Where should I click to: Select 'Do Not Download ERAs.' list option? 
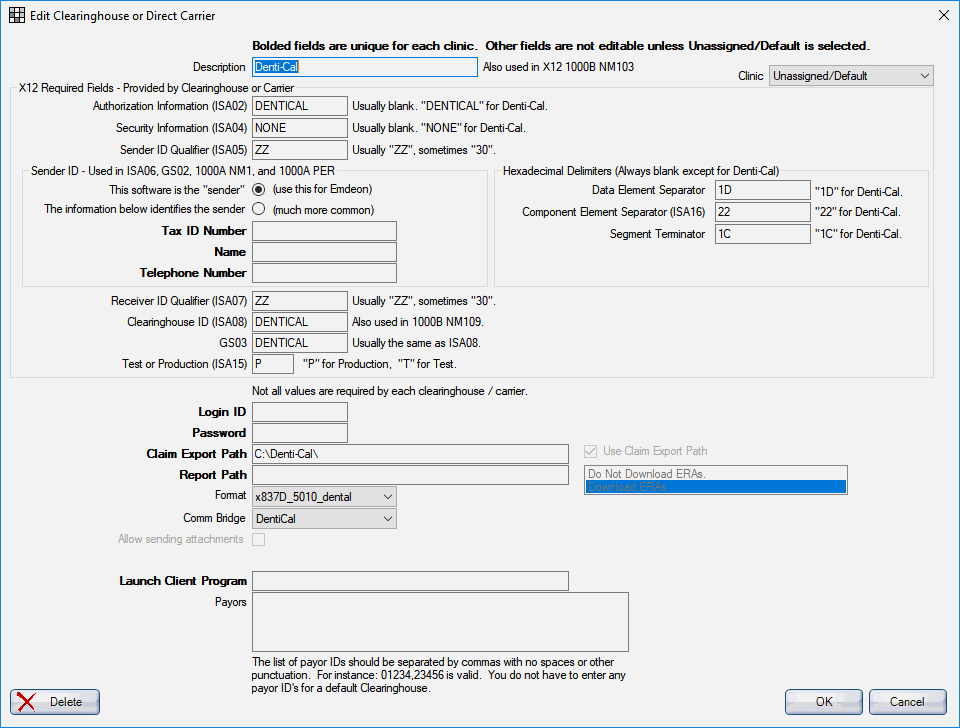point(715,474)
